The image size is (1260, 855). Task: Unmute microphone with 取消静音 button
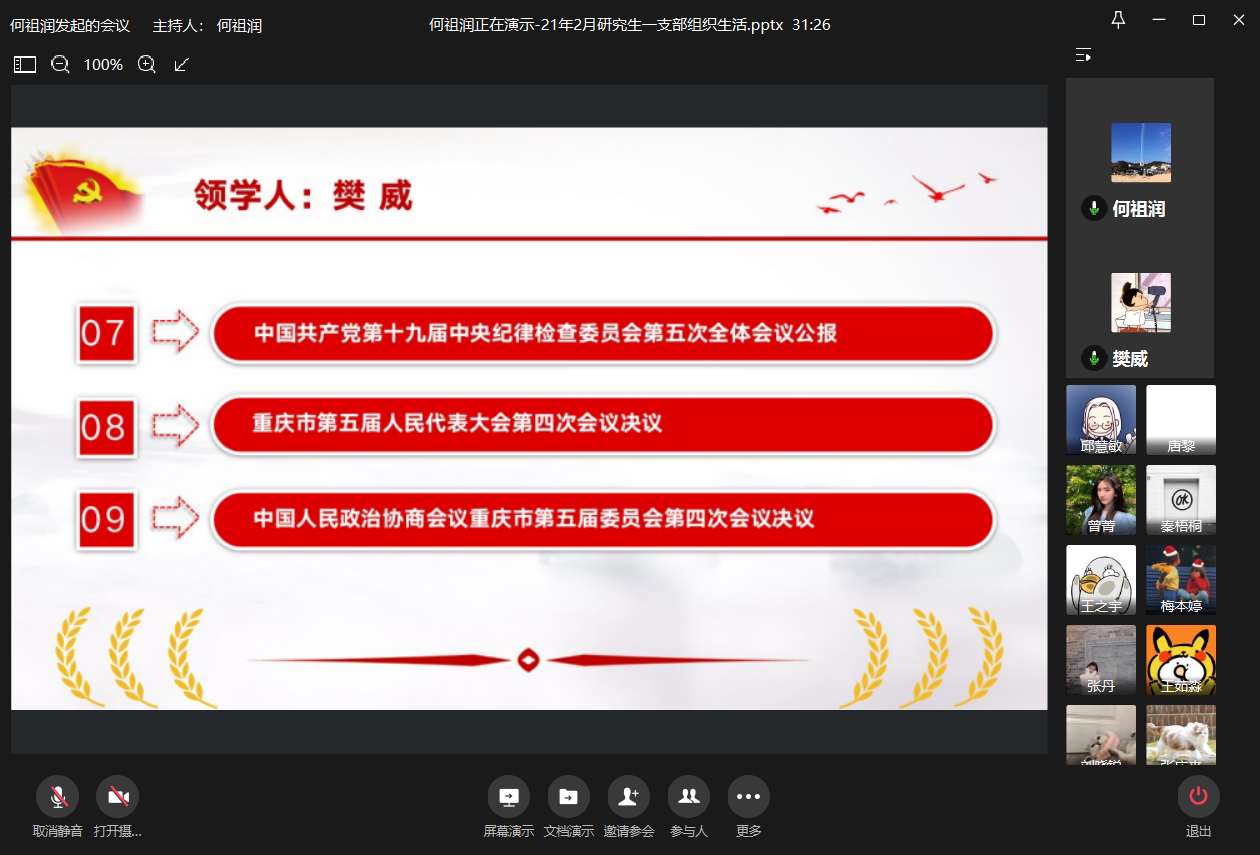coord(57,797)
